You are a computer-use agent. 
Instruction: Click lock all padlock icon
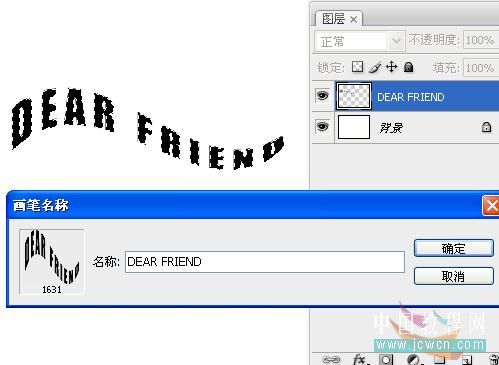tap(409, 67)
